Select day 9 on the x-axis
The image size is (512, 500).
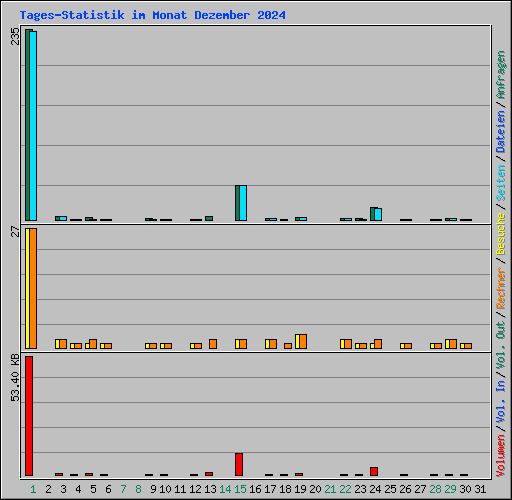pyautogui.click(x=153, y=489)
